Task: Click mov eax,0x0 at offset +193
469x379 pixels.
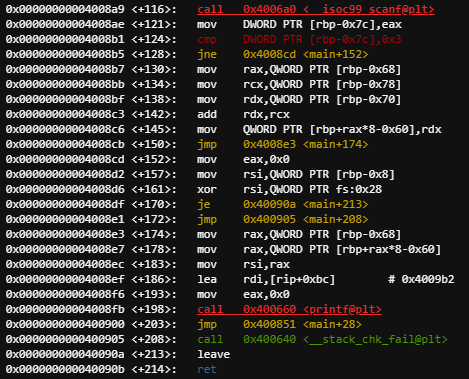Action: [243, 294]
